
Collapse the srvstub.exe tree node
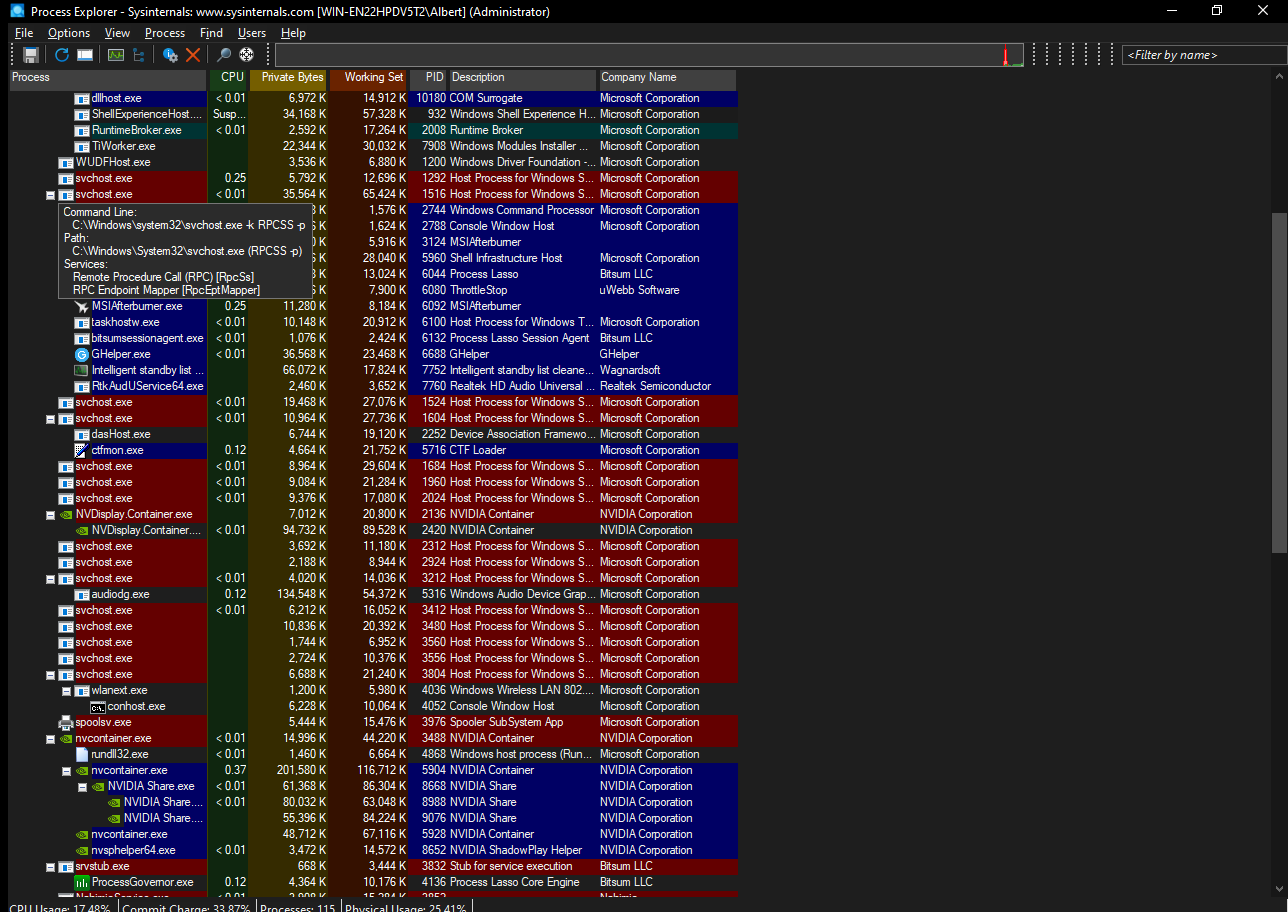[x=51, y=867]
